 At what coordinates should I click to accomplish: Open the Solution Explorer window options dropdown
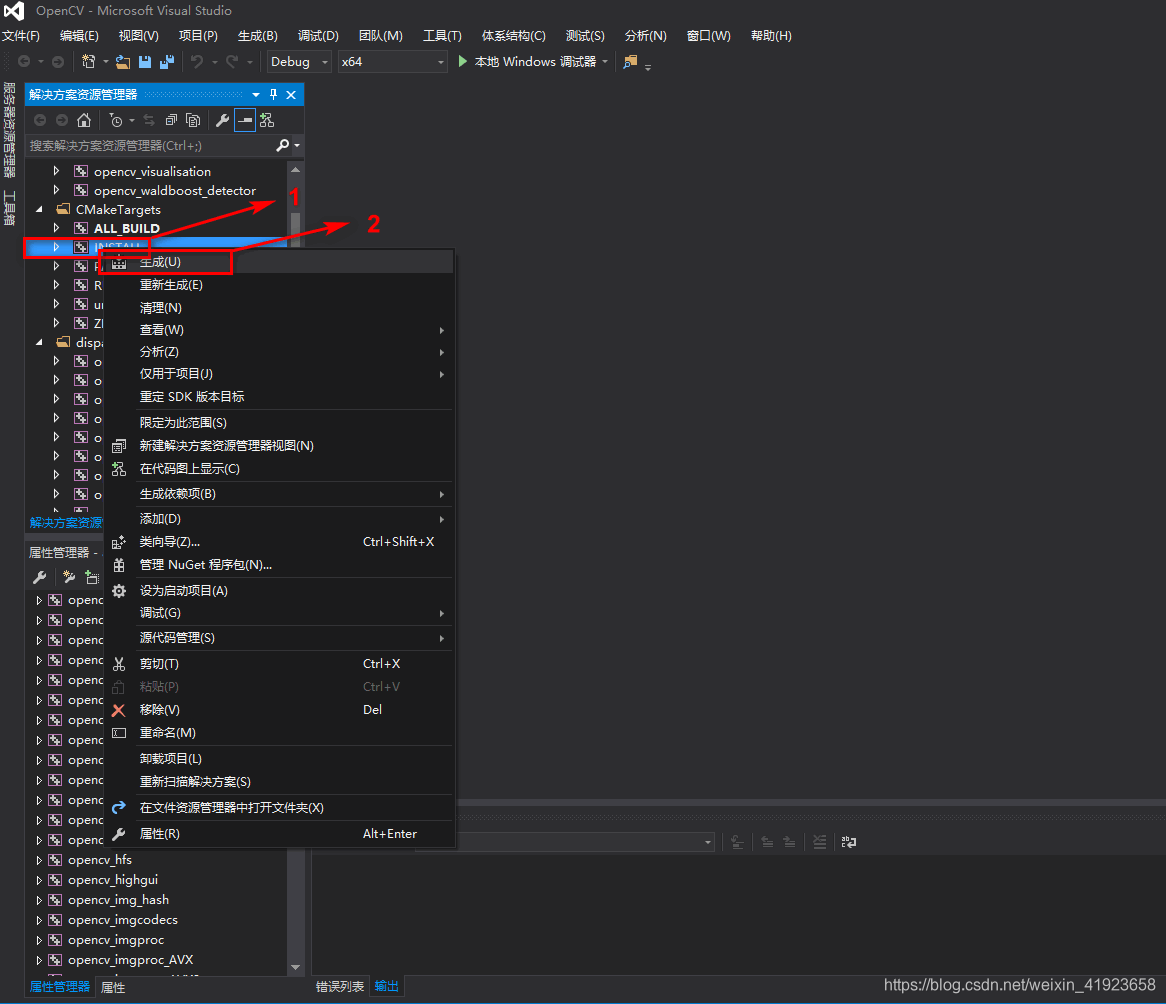tap(256, 94)
